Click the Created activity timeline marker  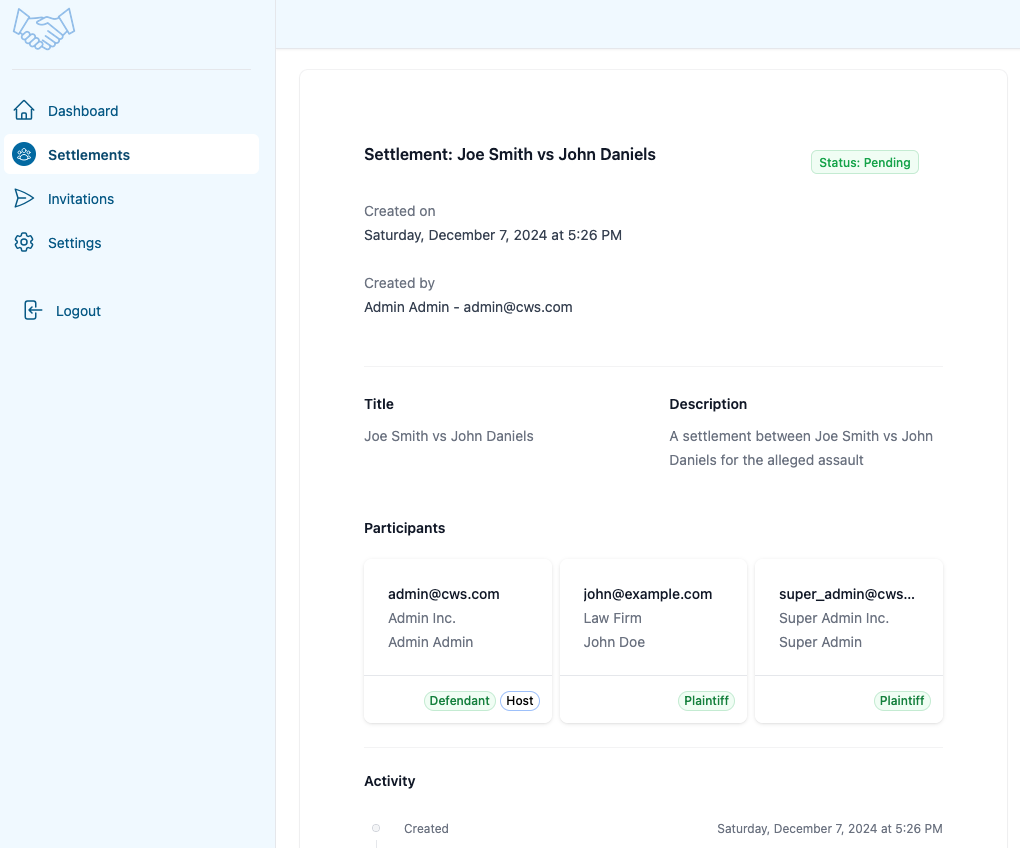point(376,828)
